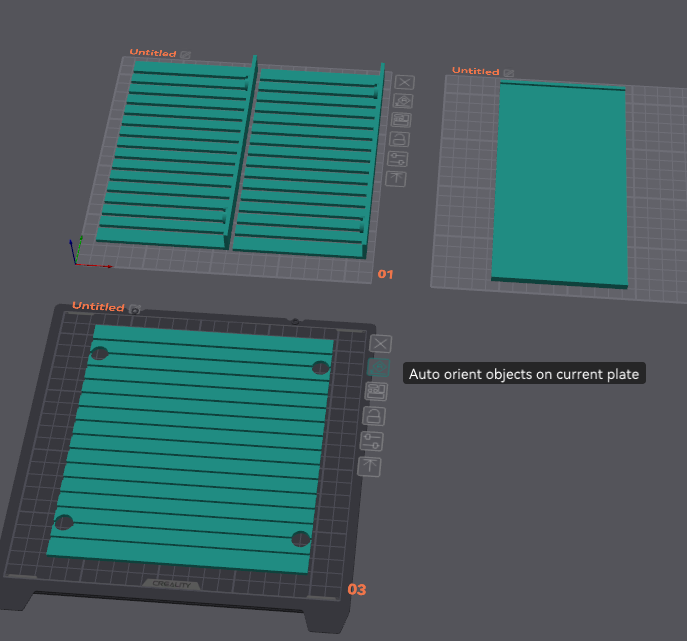Image resolution: width=687 pixels, height=641 pixels.
Task: Click the Untitled label of right-hand plate
Action: (475, 71)
